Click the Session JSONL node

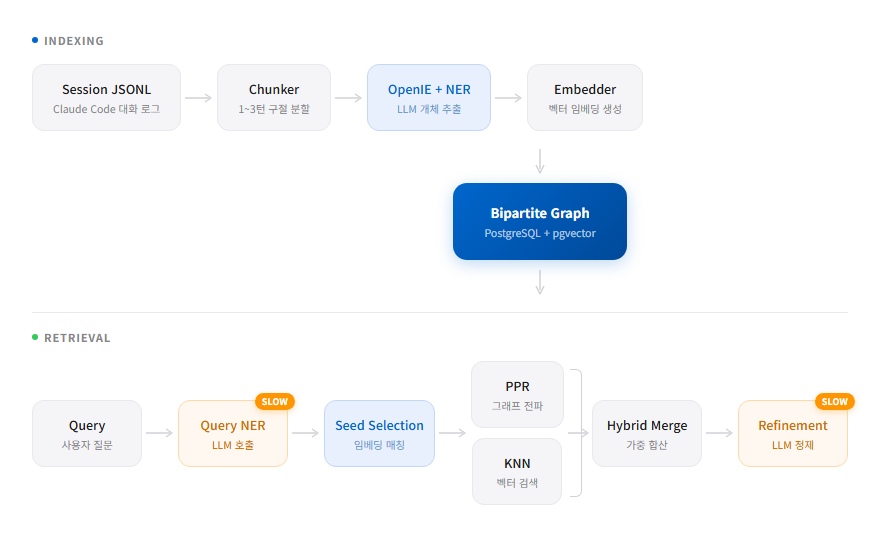click(x=106, y=97)
